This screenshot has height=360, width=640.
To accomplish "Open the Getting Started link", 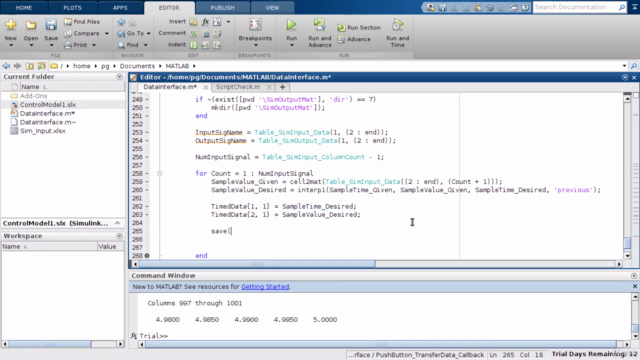I will coord(265,287).
